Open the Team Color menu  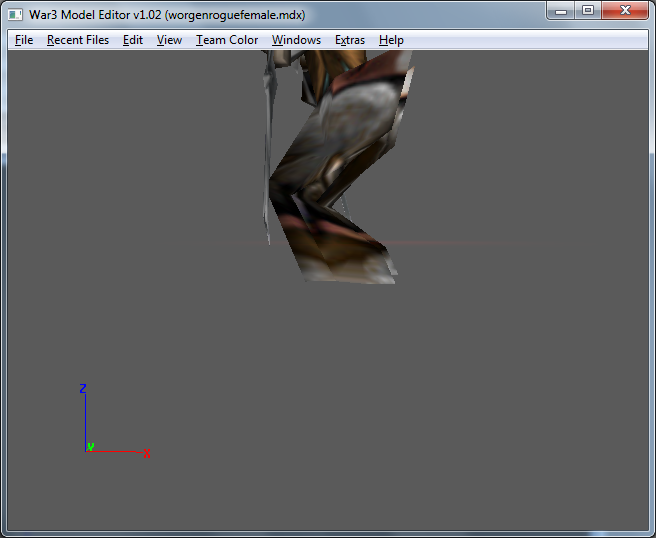(227, 40)
